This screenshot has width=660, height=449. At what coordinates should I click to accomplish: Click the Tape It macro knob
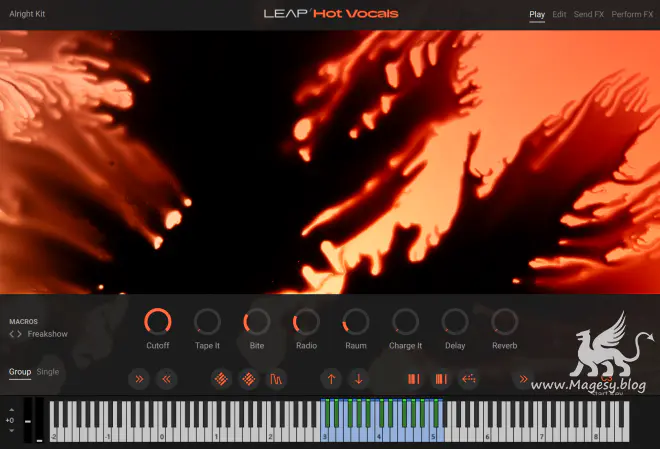[207, 322]
